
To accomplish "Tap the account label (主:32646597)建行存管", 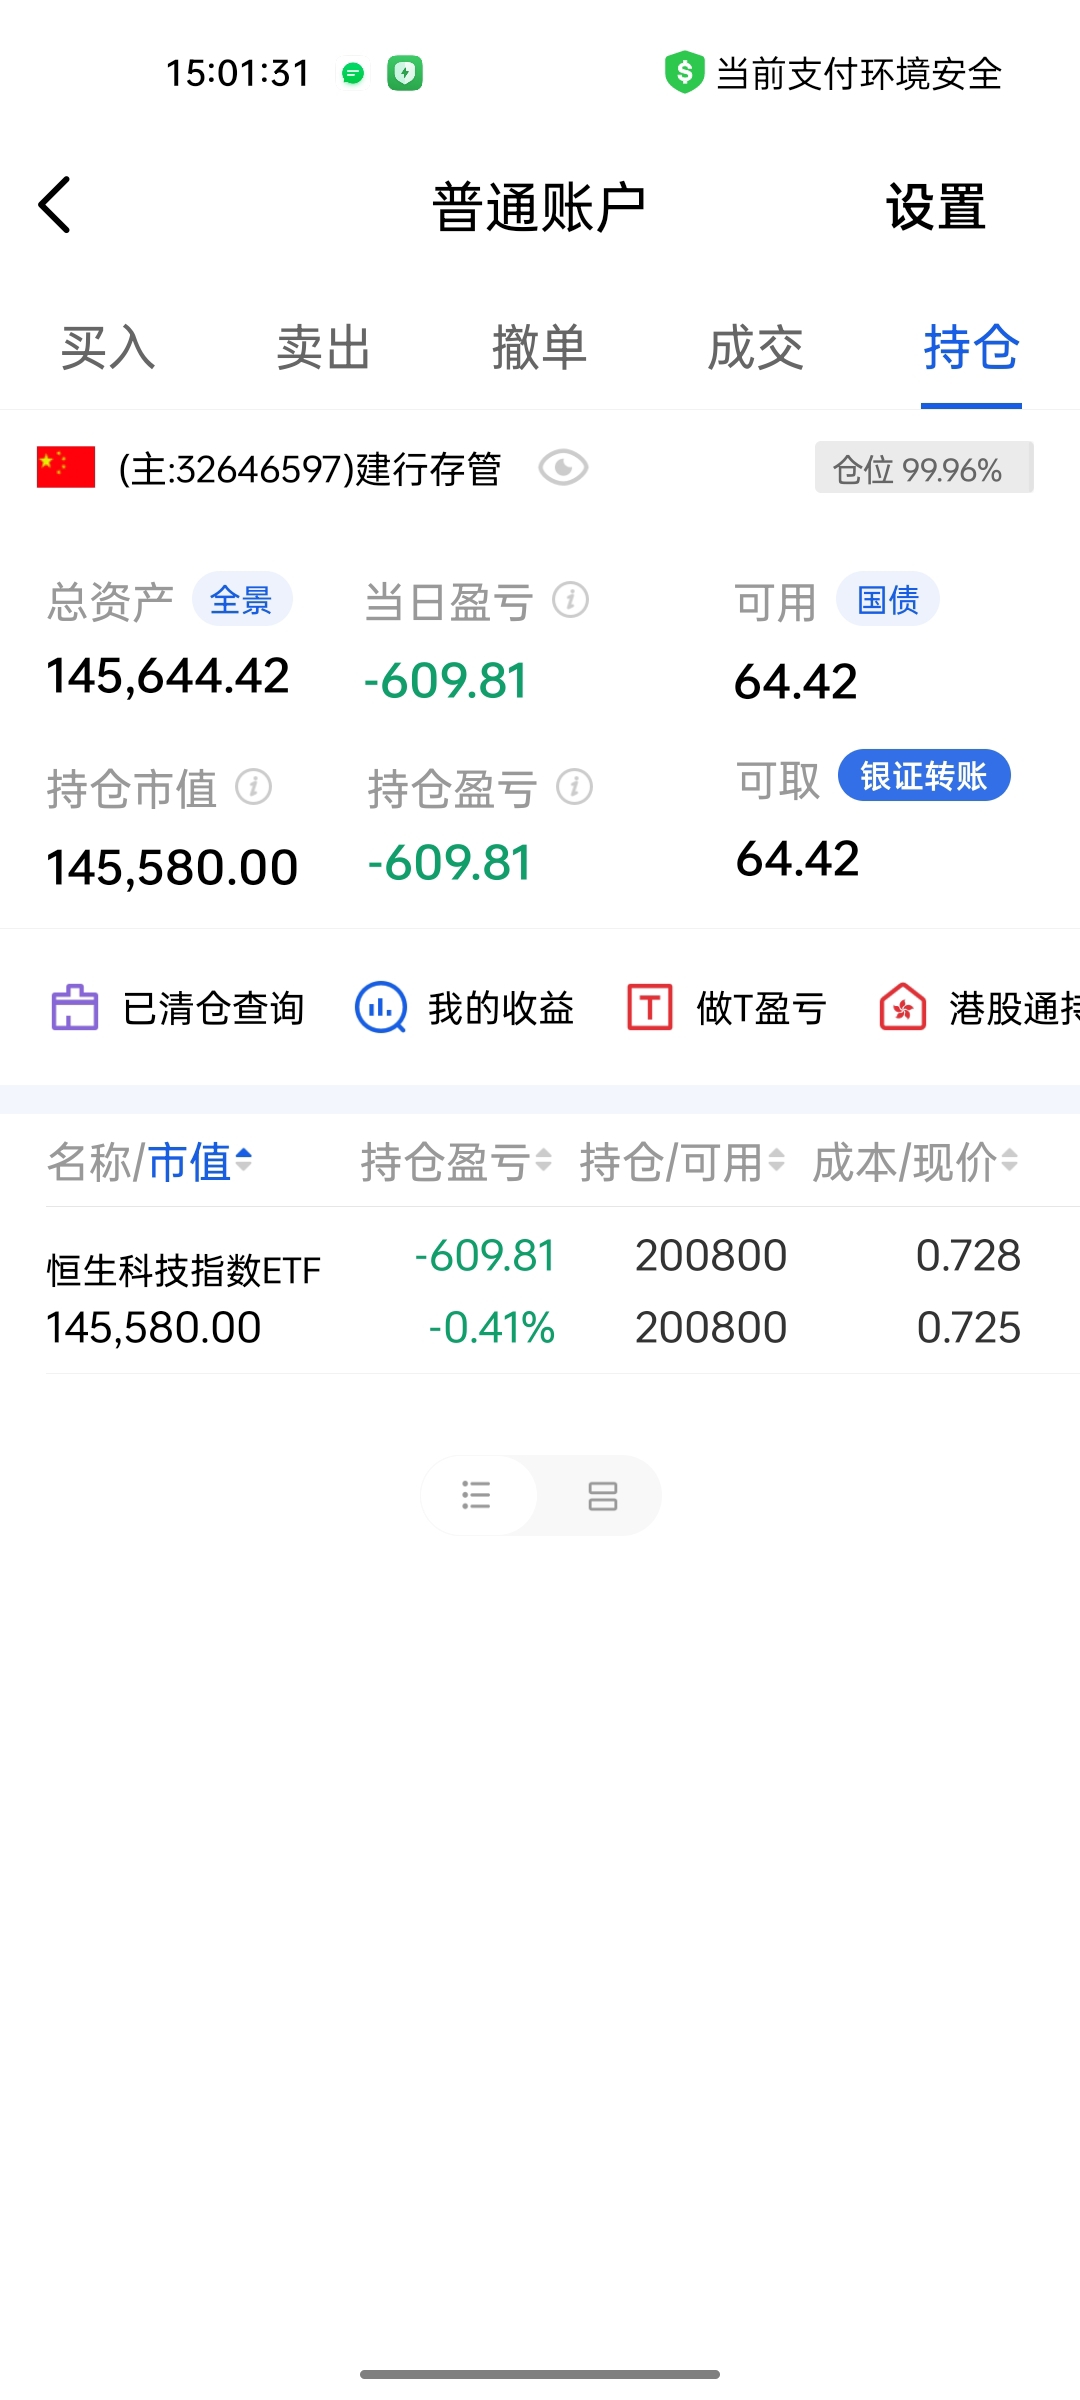I will (x=310, y=469).
